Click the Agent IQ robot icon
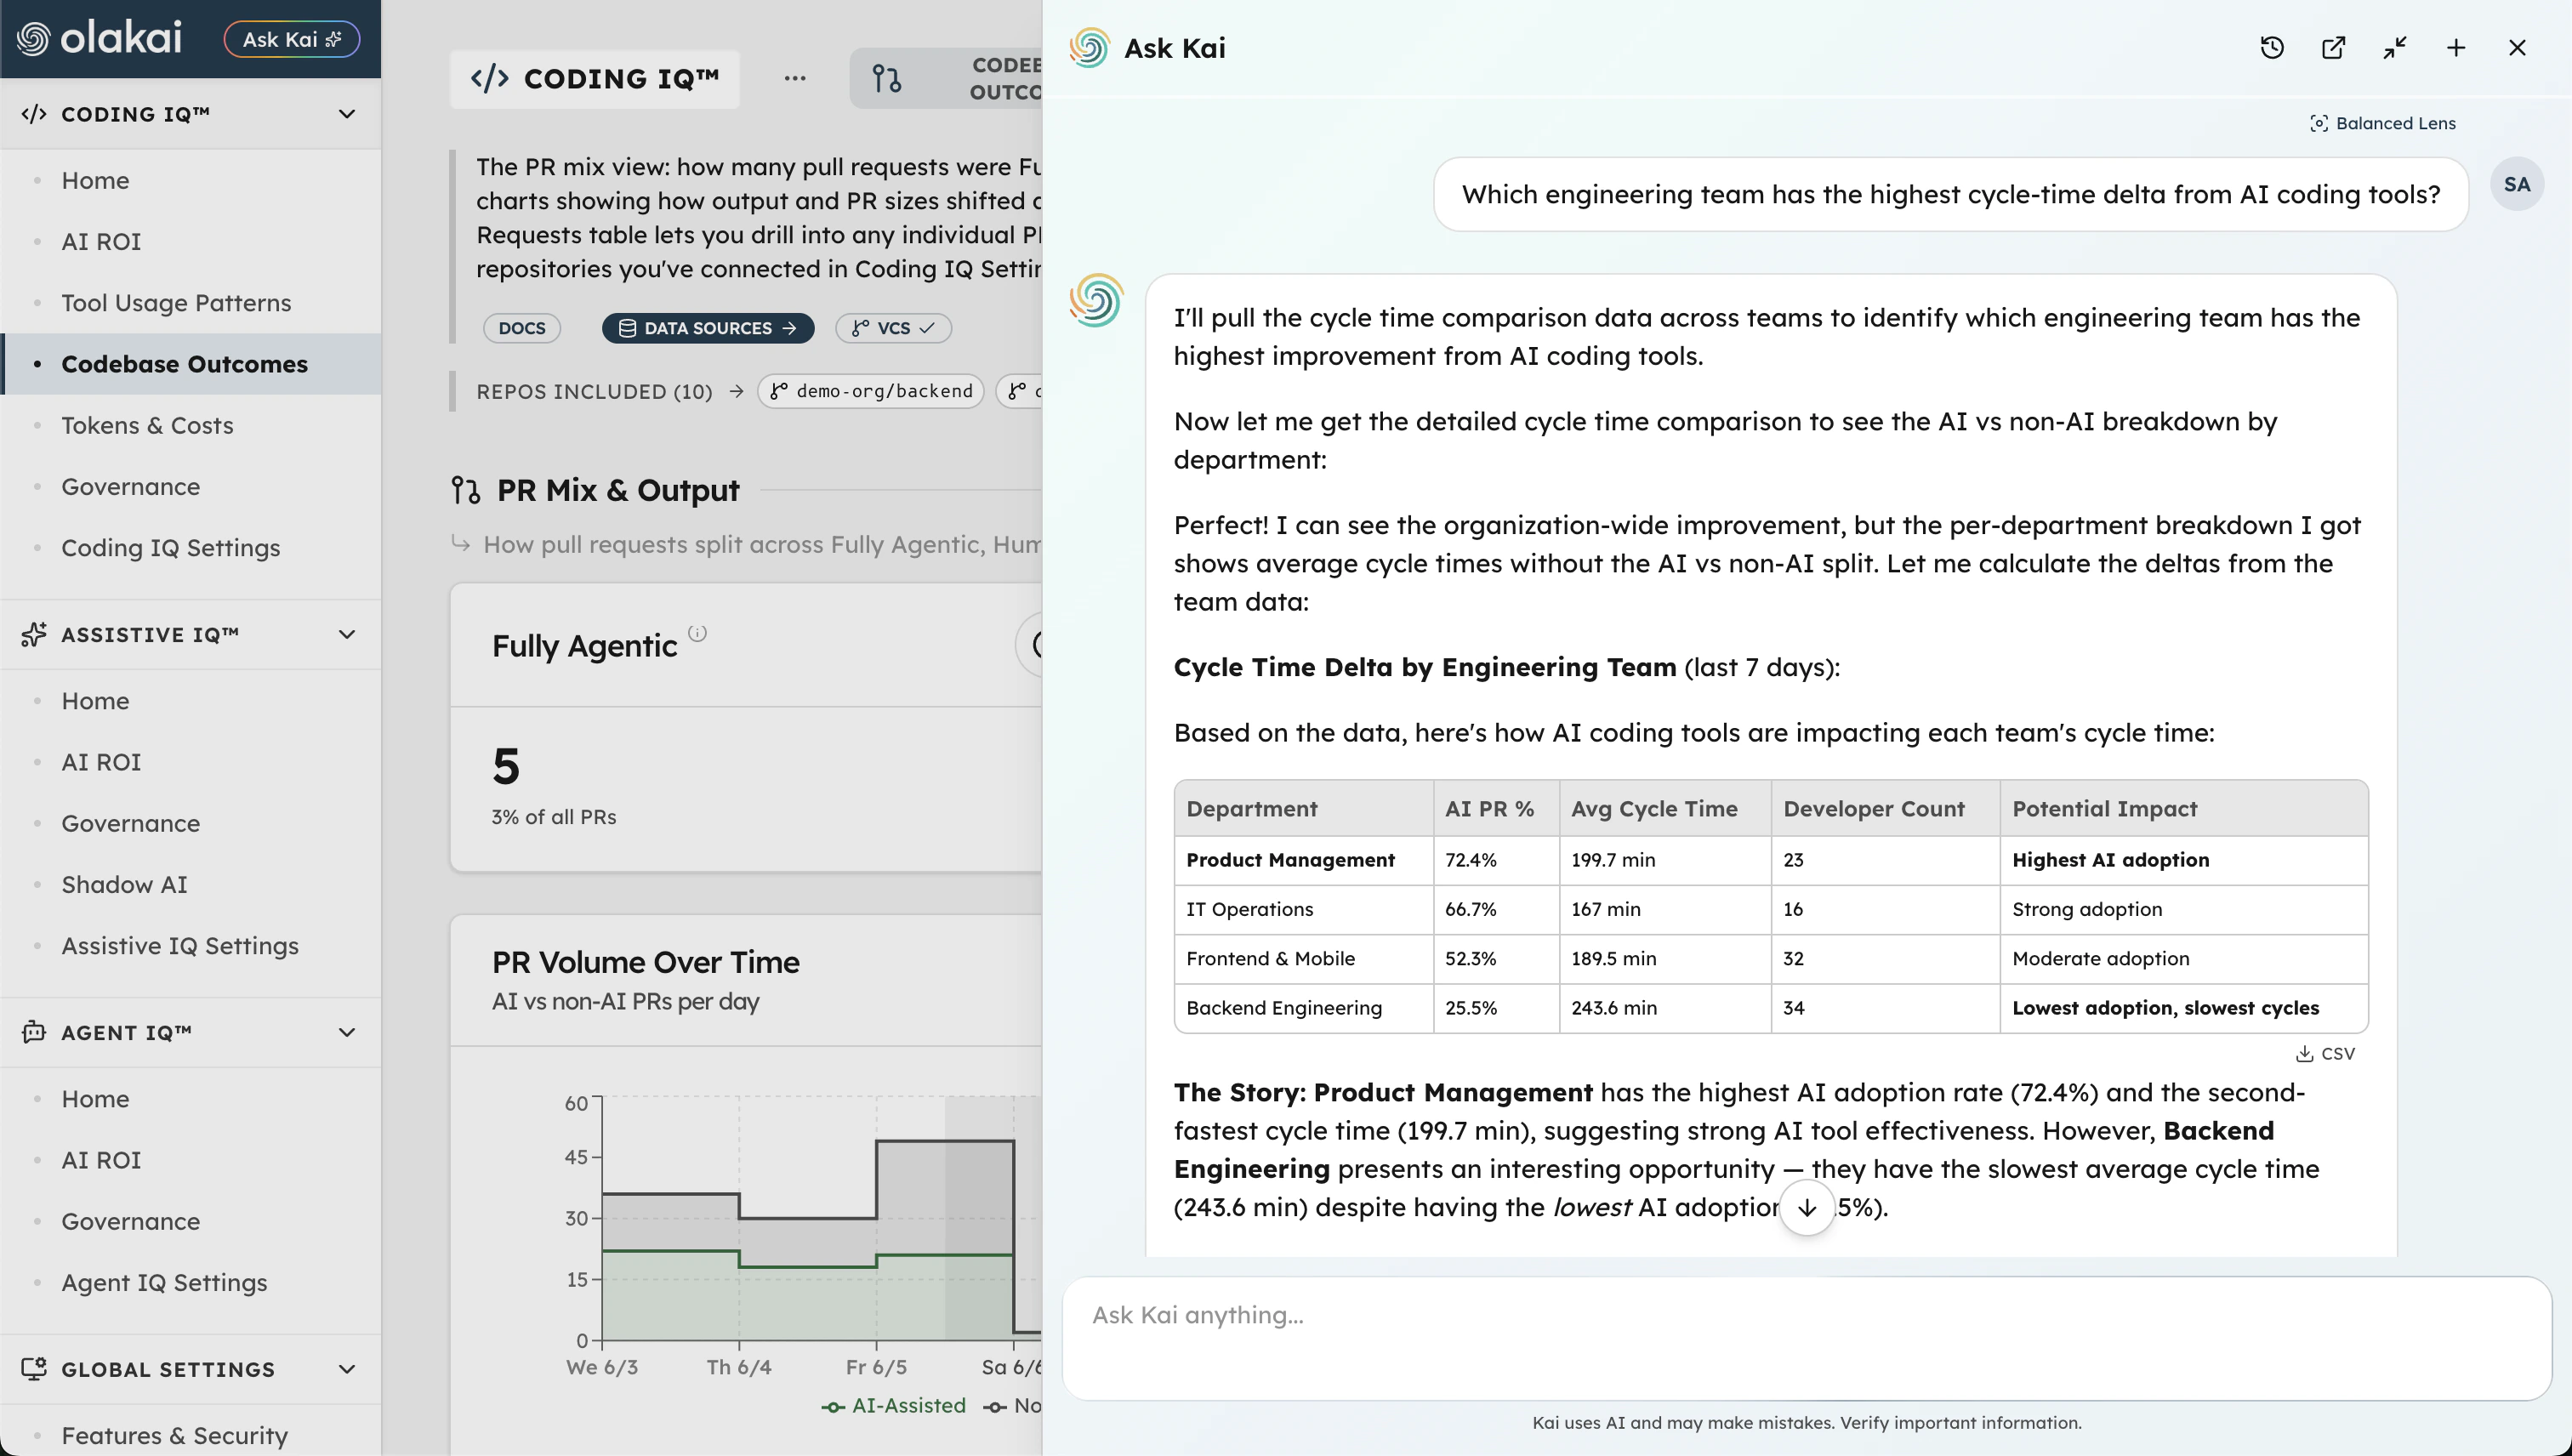 click(34, 1032)
